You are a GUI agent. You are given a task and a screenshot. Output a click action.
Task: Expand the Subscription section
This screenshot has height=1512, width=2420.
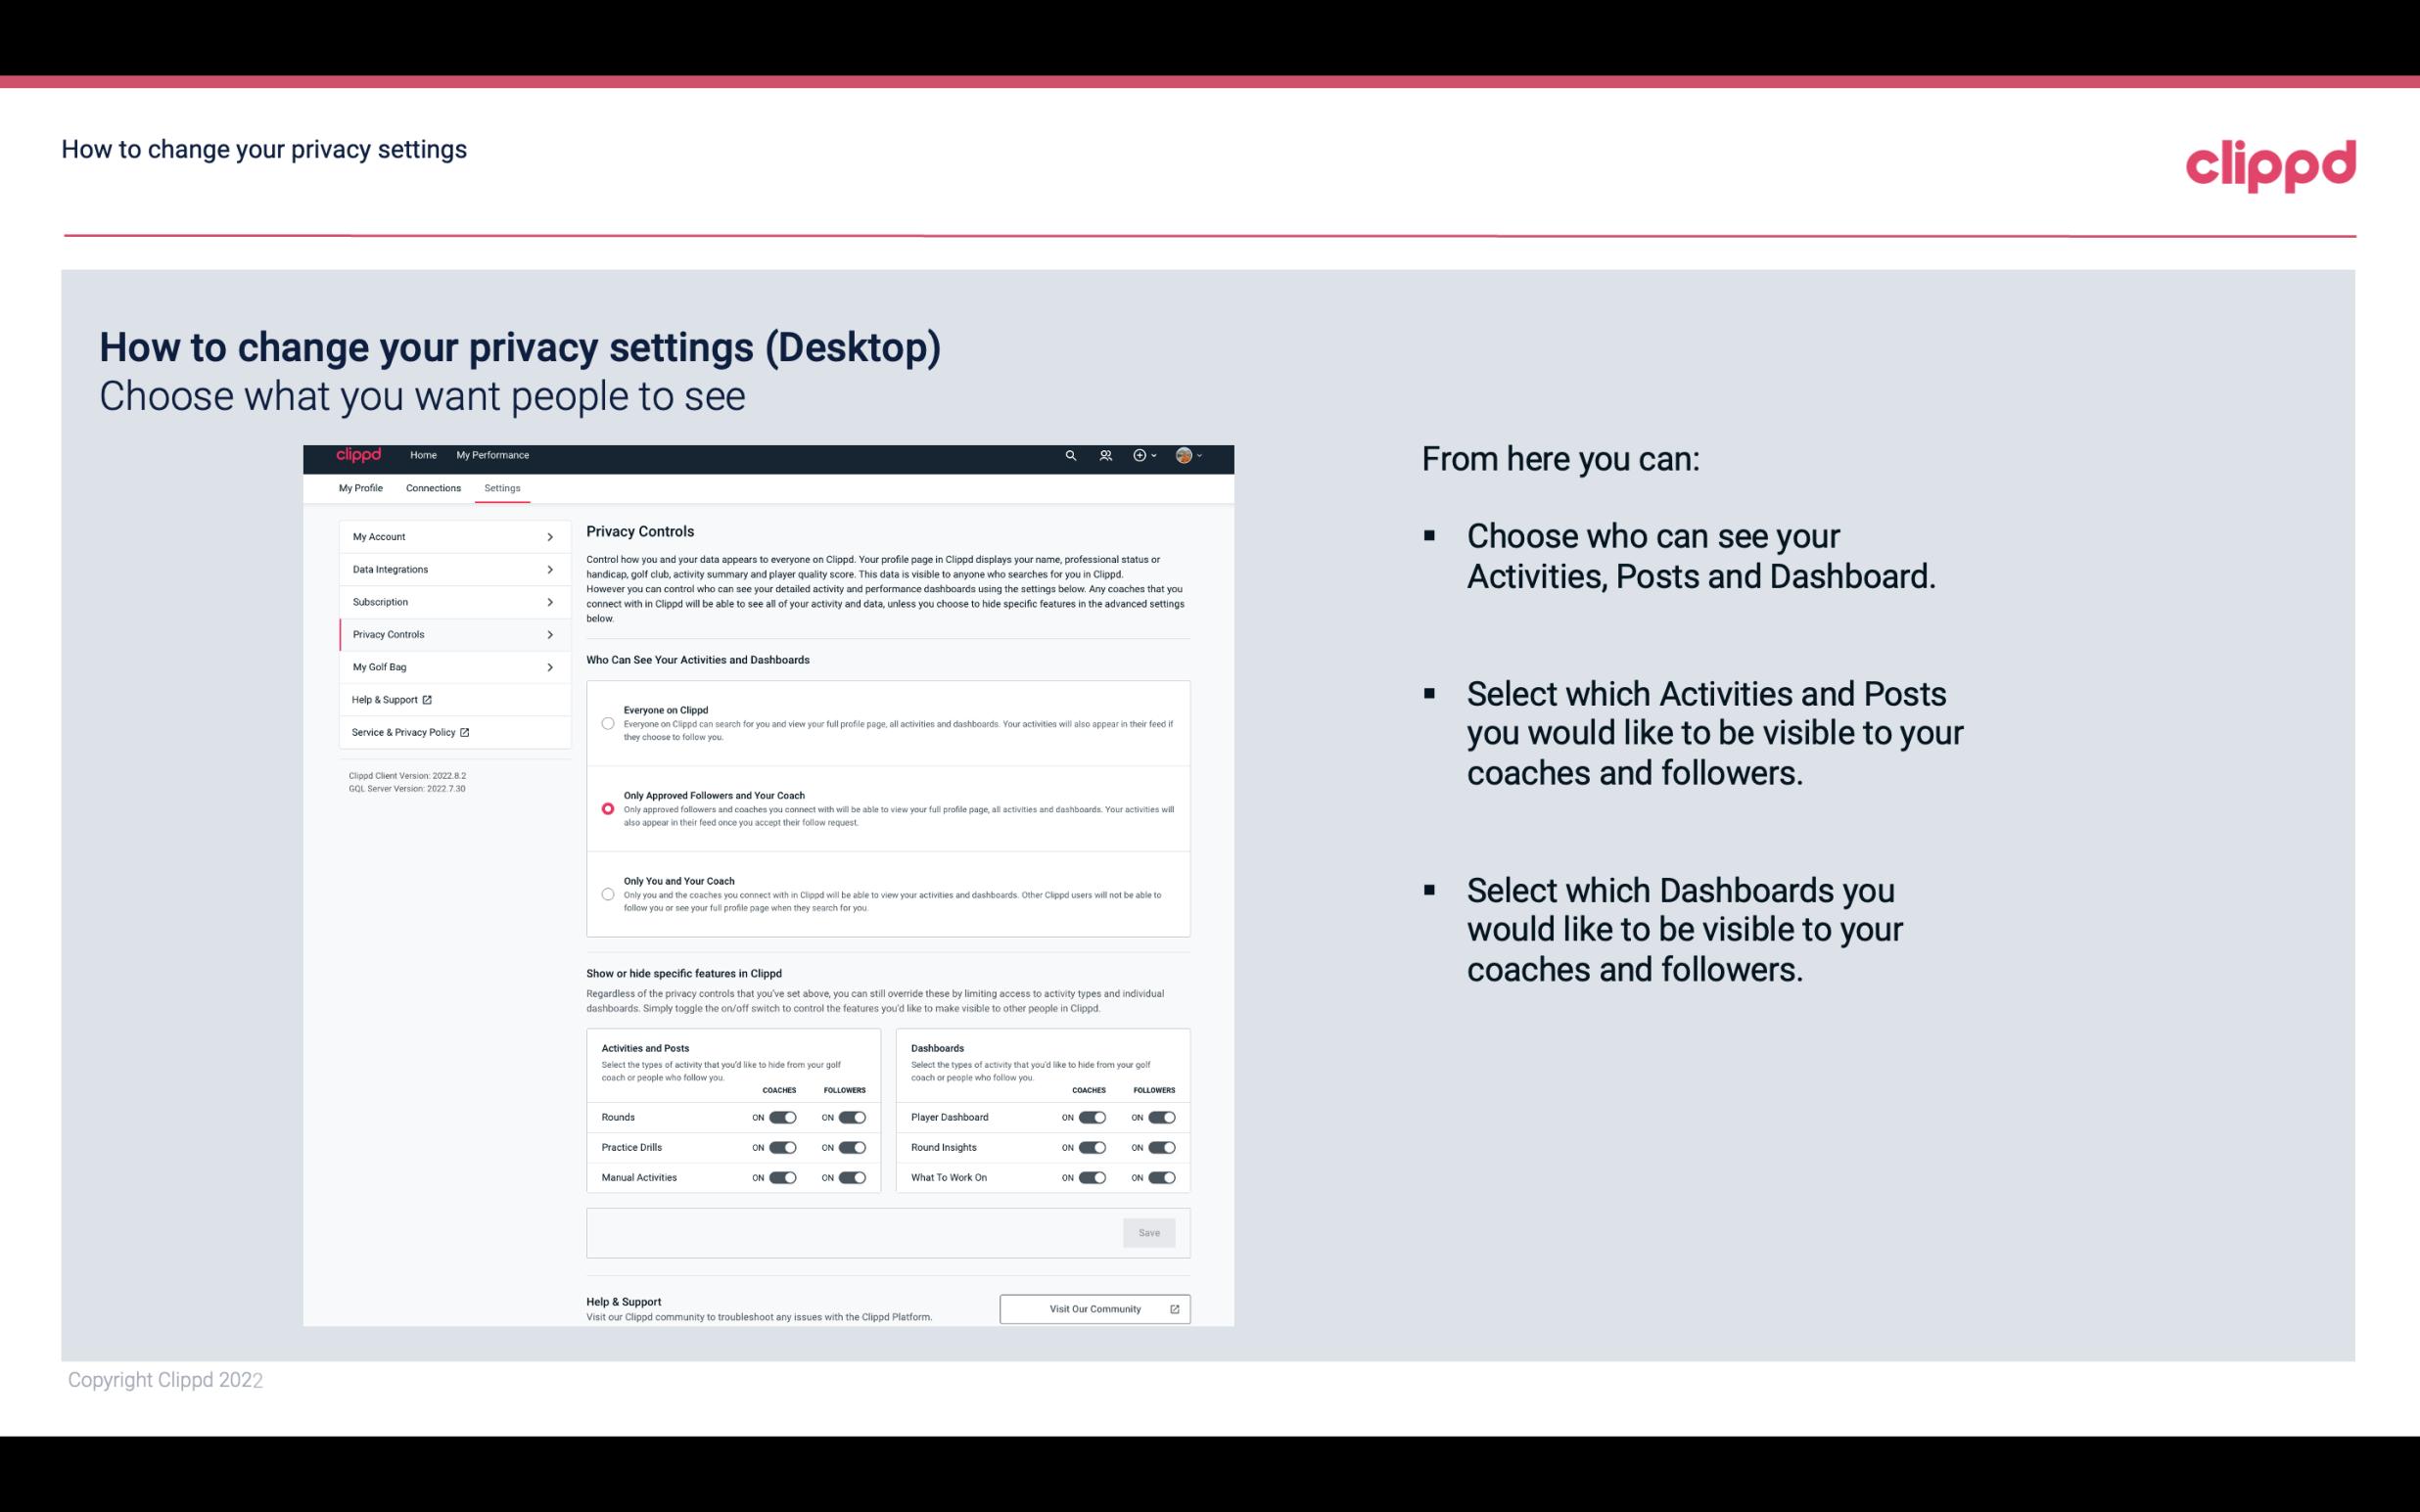[x=447, y=601]
